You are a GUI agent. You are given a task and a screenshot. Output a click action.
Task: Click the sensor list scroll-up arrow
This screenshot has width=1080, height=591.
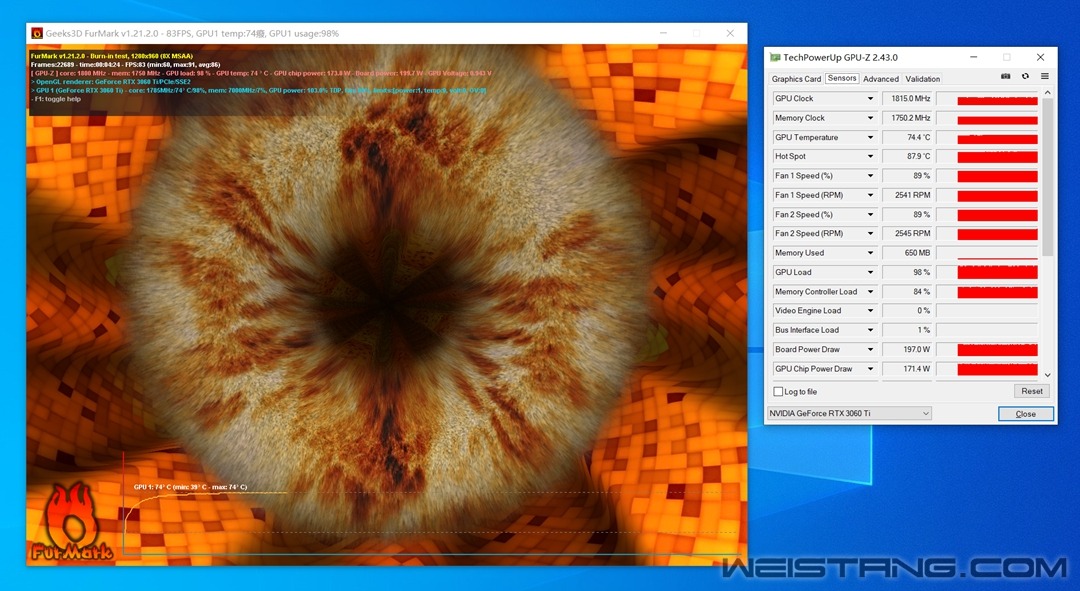(x=1048, y=92)
